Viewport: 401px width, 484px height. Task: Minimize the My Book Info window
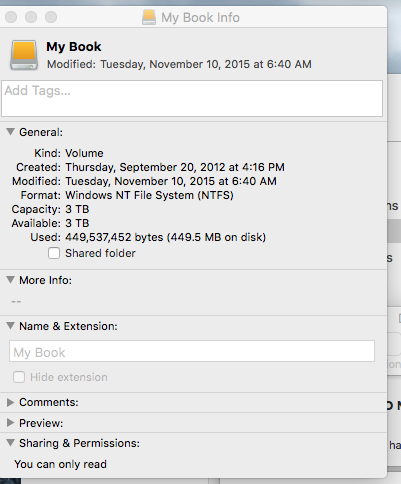[x=31, y=17]
